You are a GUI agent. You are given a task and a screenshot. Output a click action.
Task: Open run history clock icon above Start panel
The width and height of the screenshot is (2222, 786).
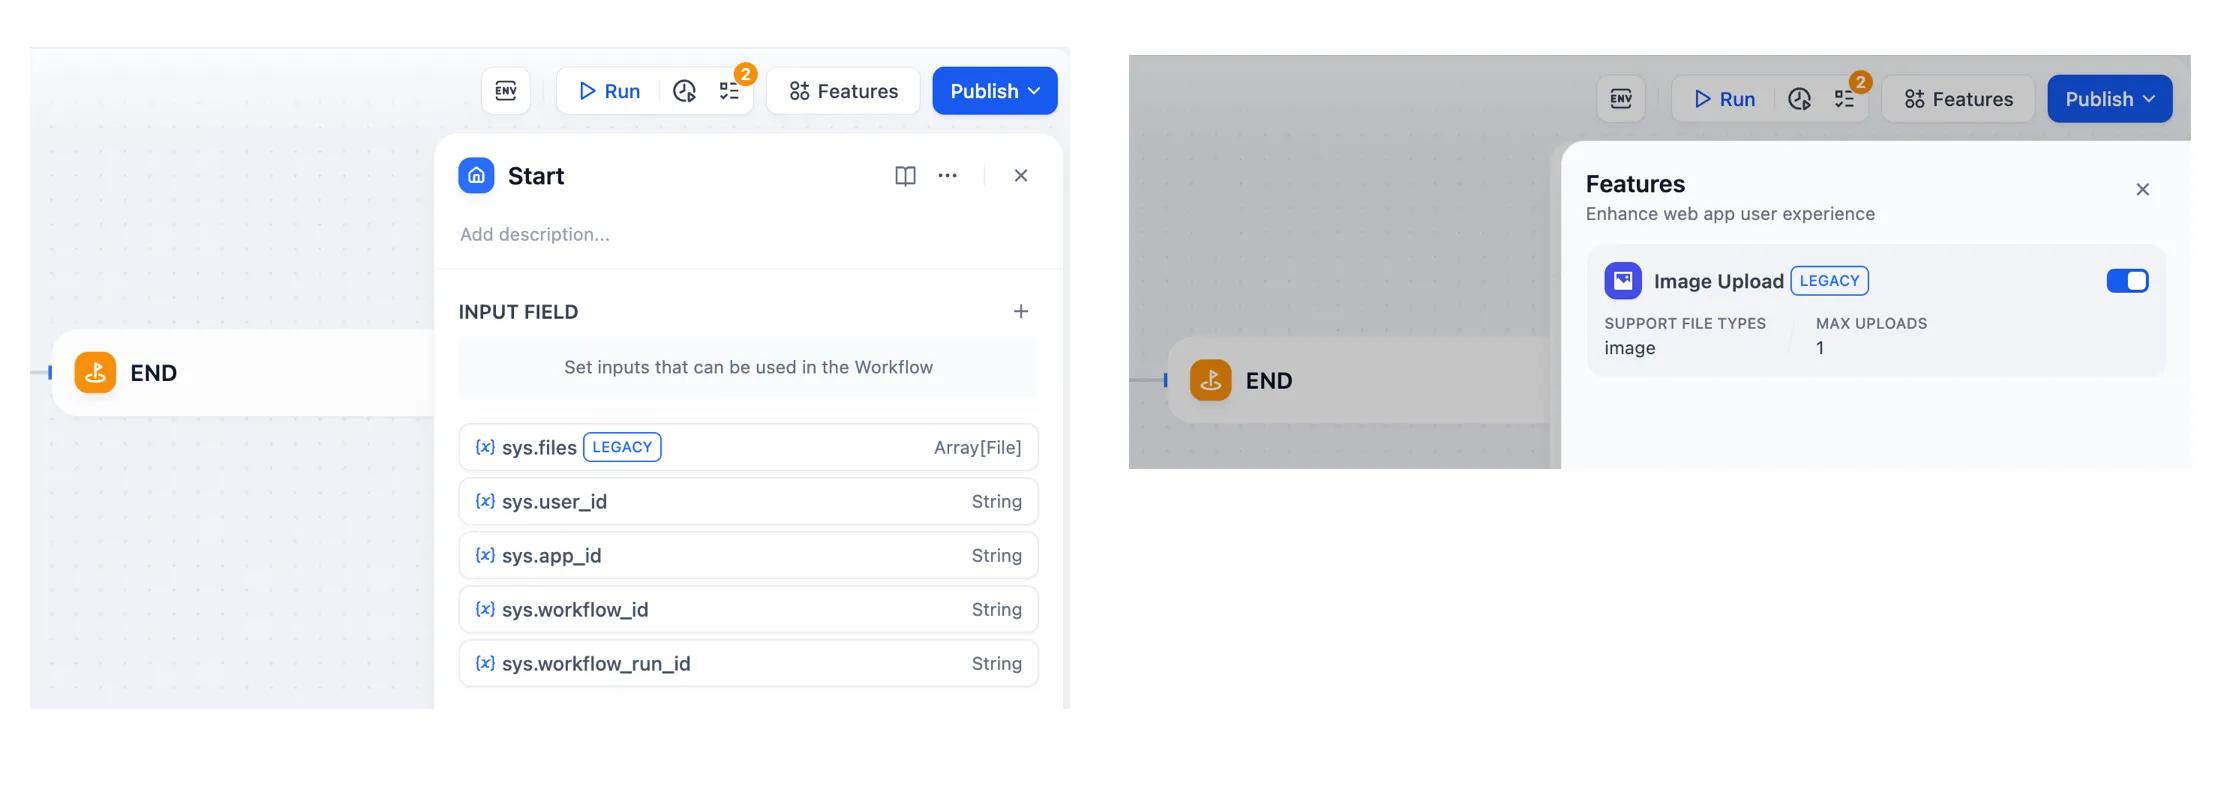click(684, 91)
